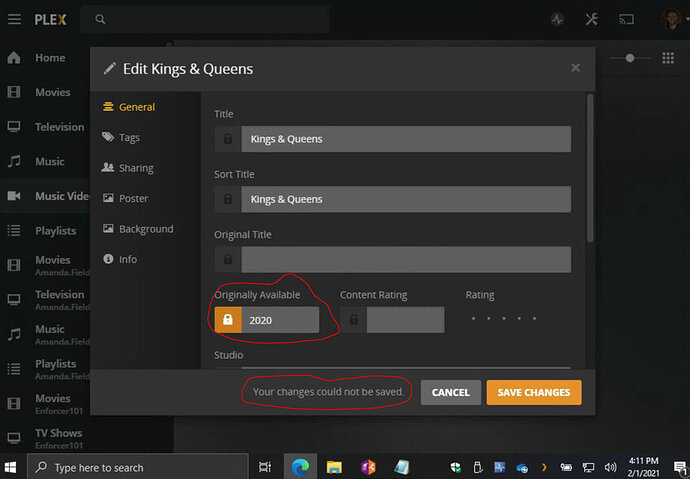The height and width of the screenshot is (479, 690).
Task: Open the Music Videos library
Action: tap(43, 196)
